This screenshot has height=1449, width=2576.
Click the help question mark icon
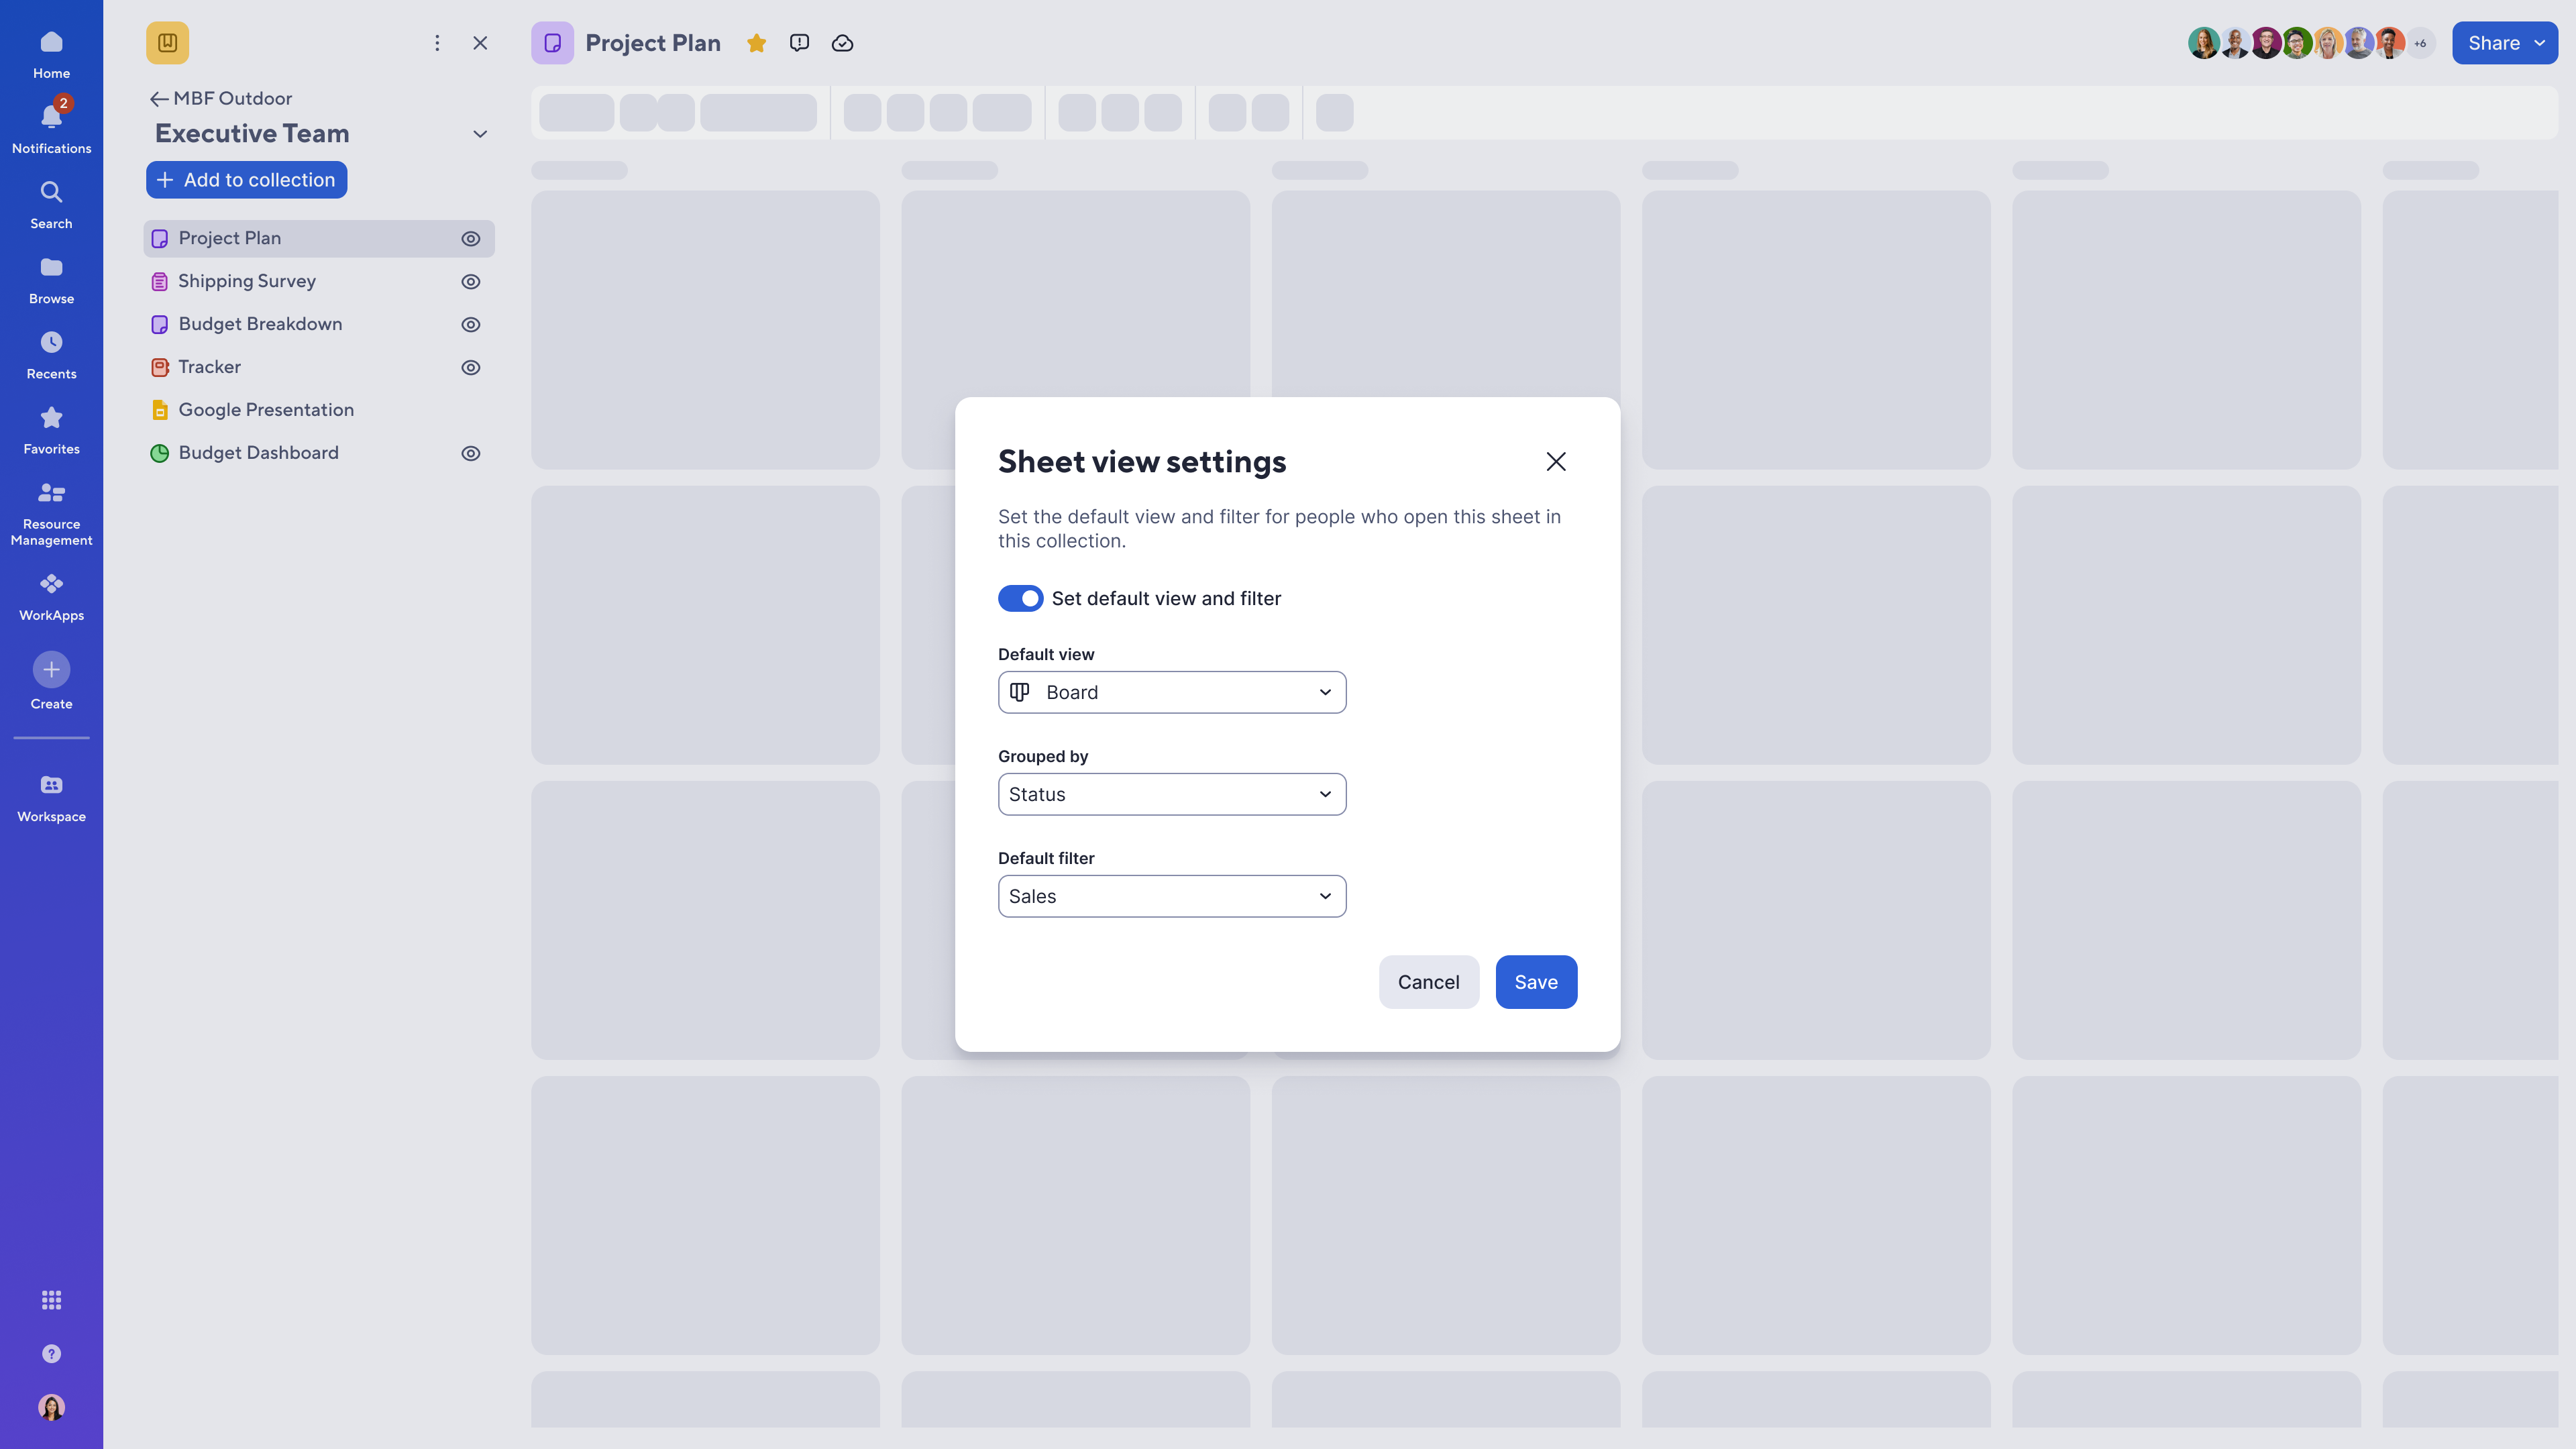click(51, 1353)
